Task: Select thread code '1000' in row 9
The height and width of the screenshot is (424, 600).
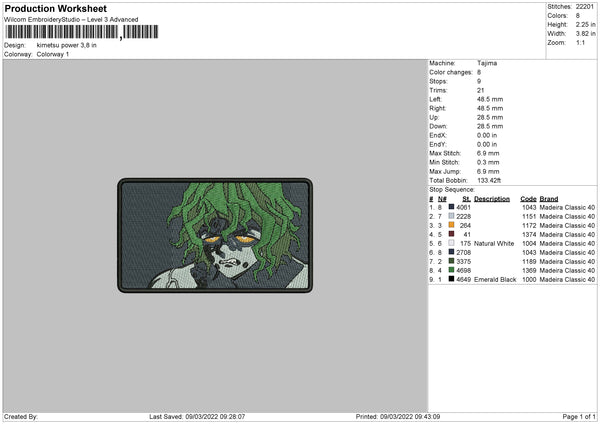Action: pyautogui.click(x=529, y=279)
